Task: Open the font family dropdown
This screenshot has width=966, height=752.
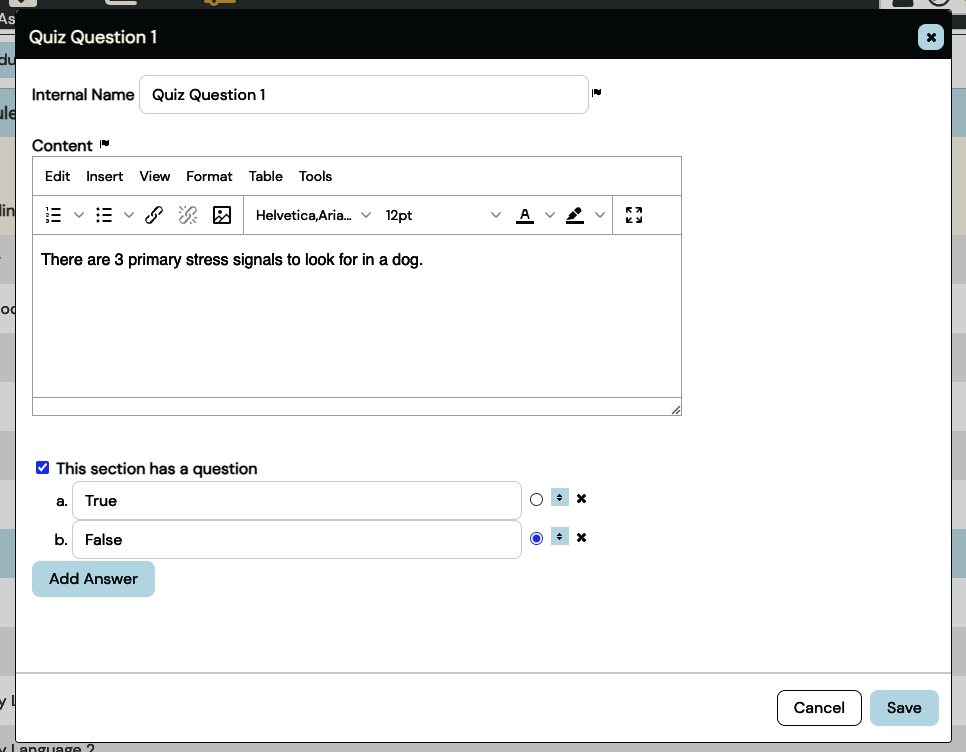Action: 313,215
